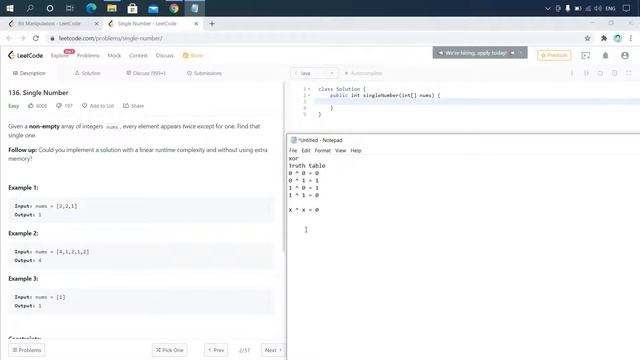Open Chrome three-dot menu
Screen dimensions: 640x360
tap(631, 38)
